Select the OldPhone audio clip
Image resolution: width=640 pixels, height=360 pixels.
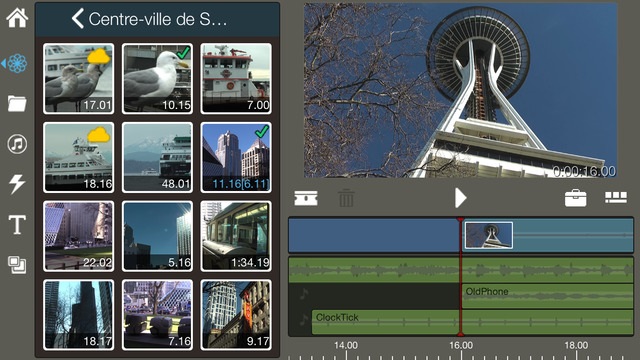pos(548,296)
